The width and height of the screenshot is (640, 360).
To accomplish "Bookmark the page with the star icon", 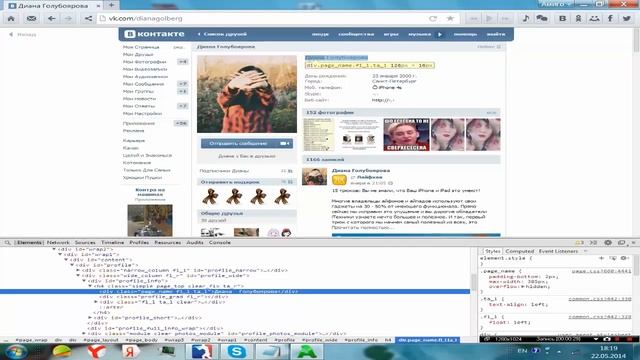I will 450,18.
